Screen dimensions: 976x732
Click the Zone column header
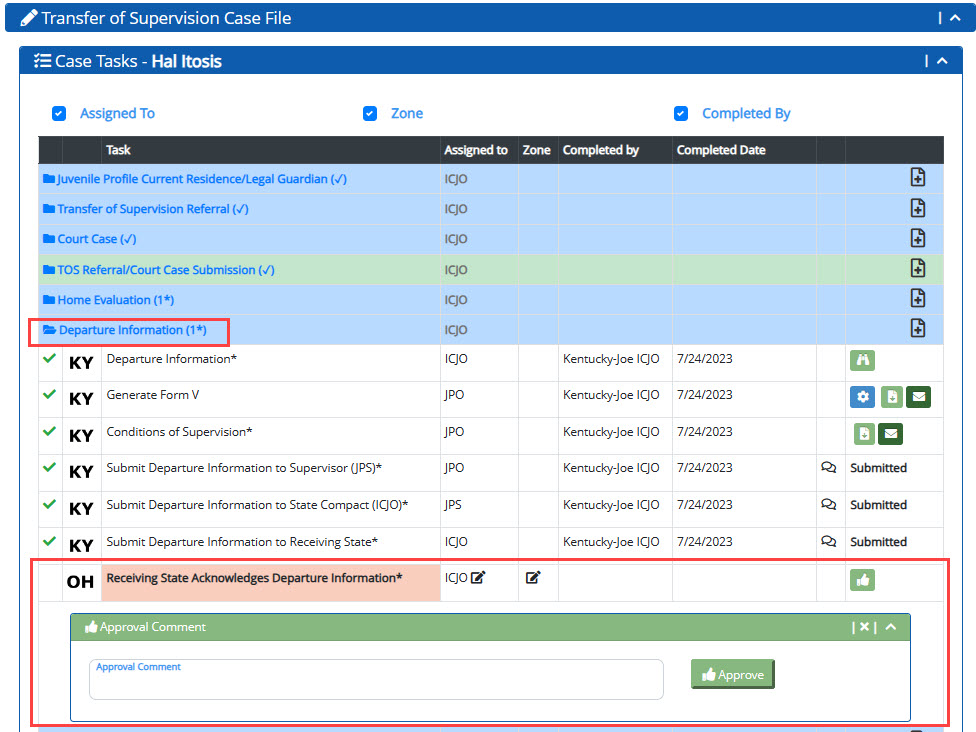(x=537, y=150)
